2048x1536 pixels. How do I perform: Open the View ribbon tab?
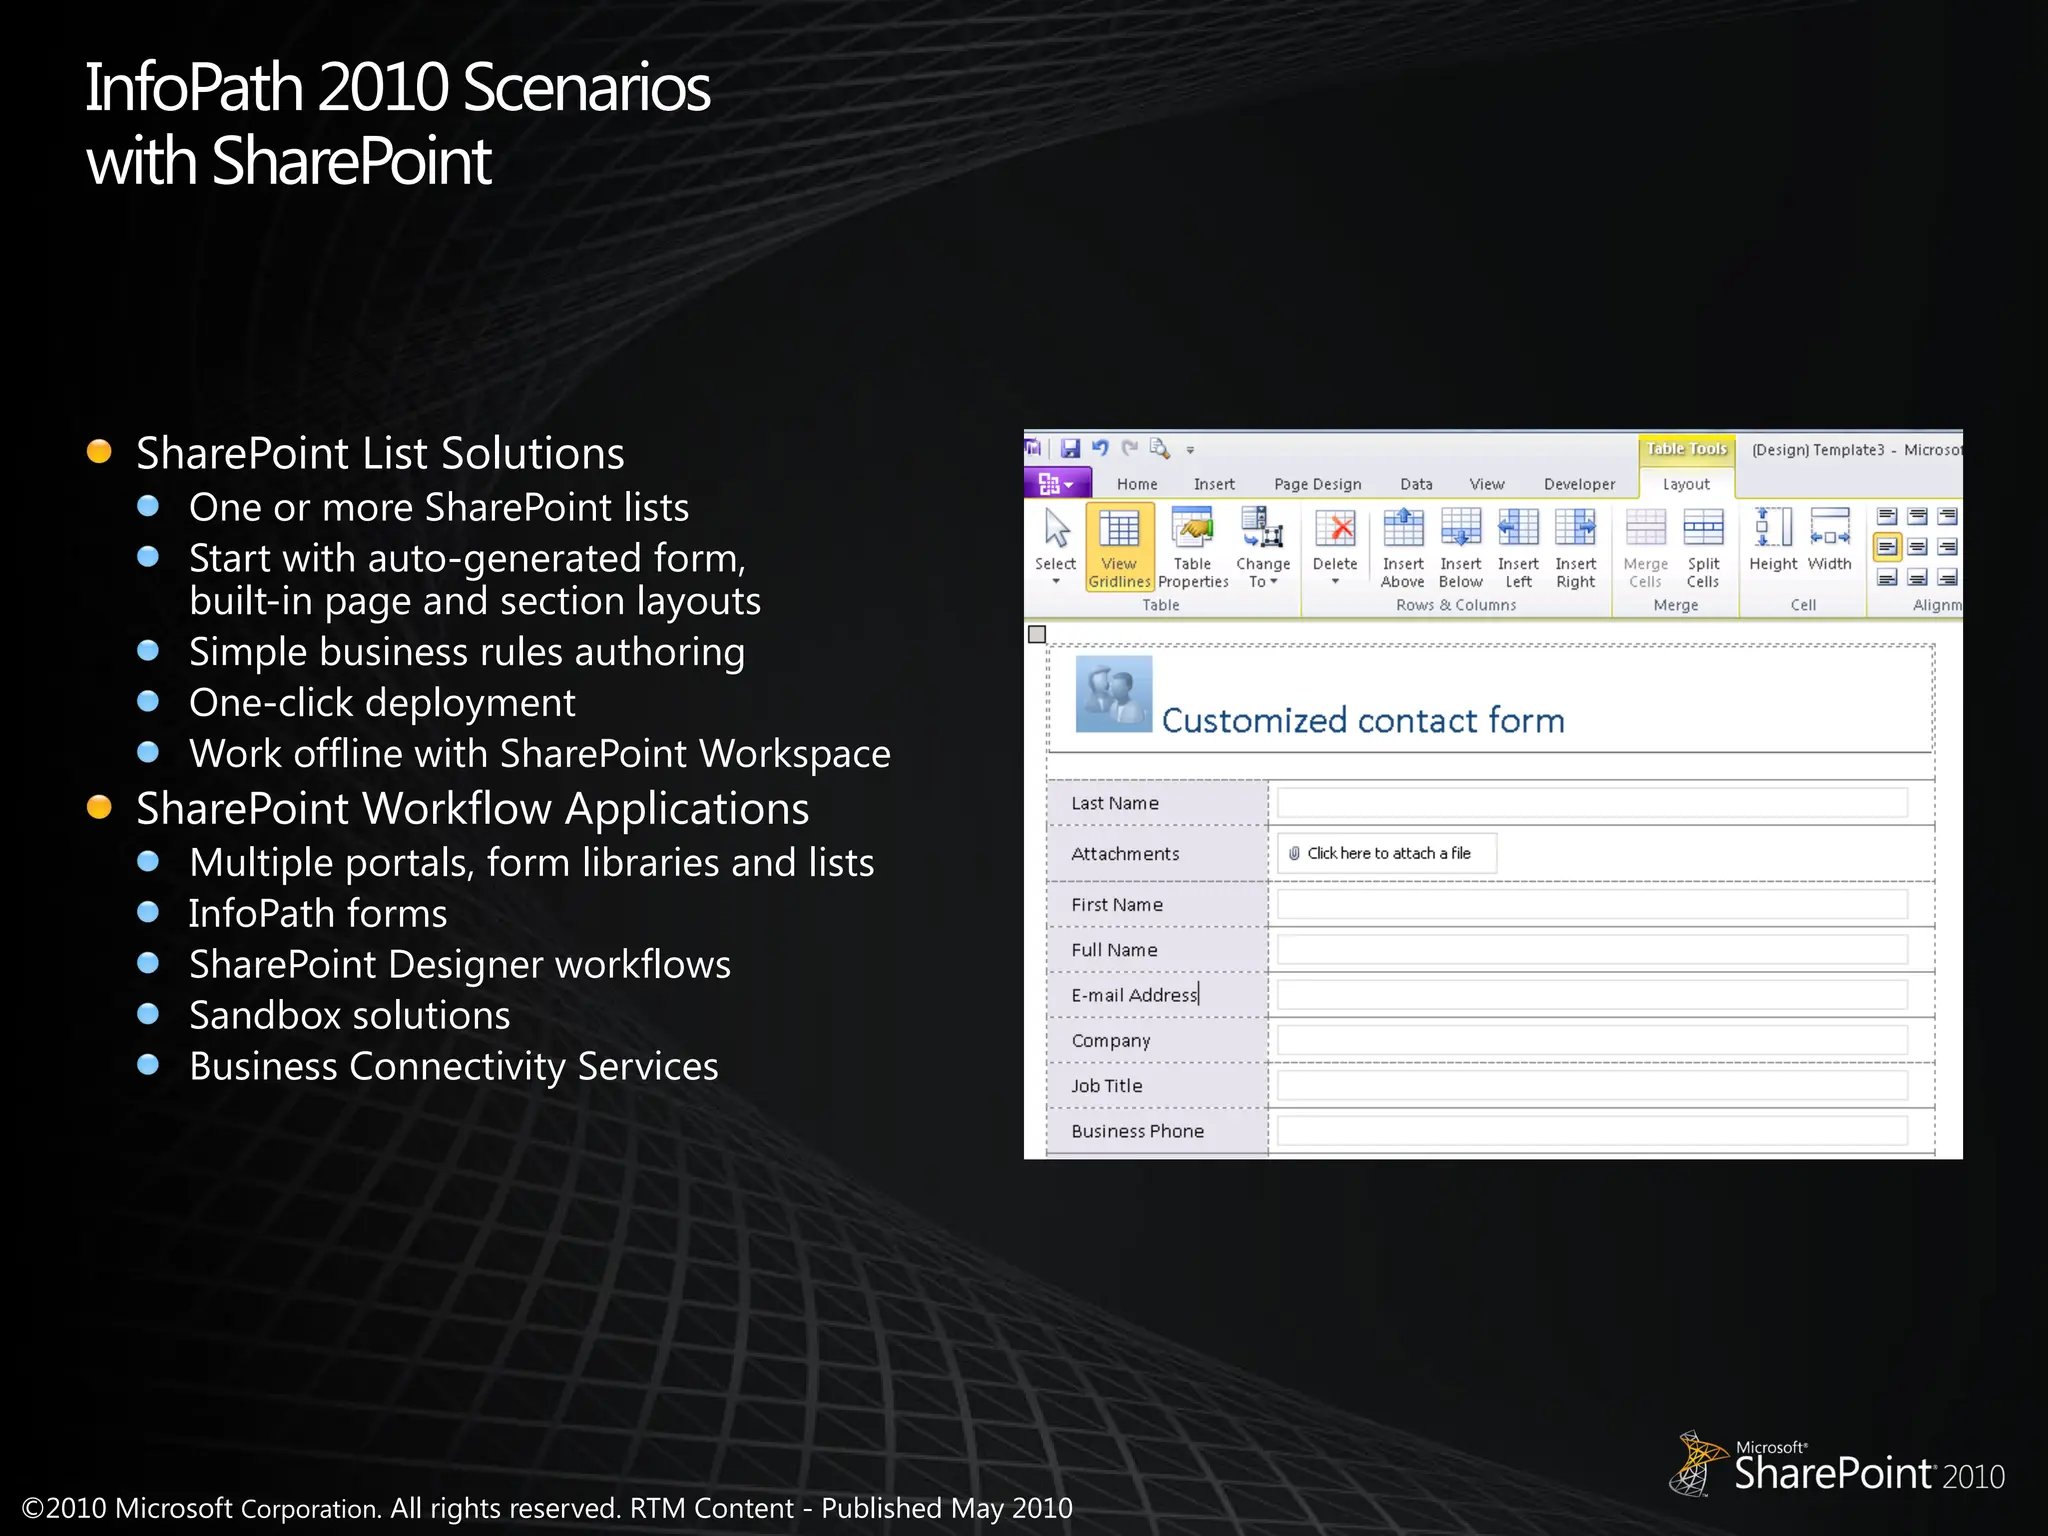point(1486,484)
